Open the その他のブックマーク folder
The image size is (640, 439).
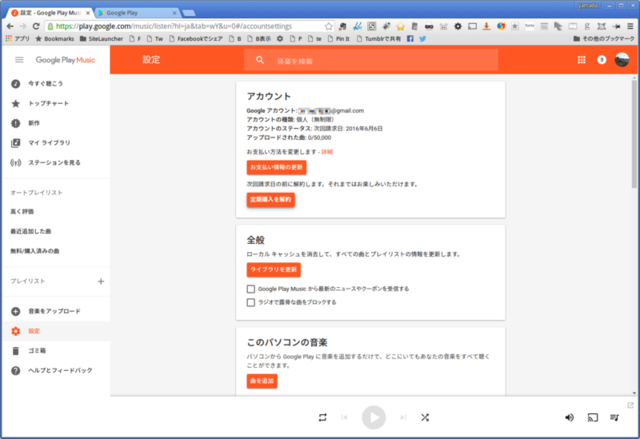tap(604, 39)
